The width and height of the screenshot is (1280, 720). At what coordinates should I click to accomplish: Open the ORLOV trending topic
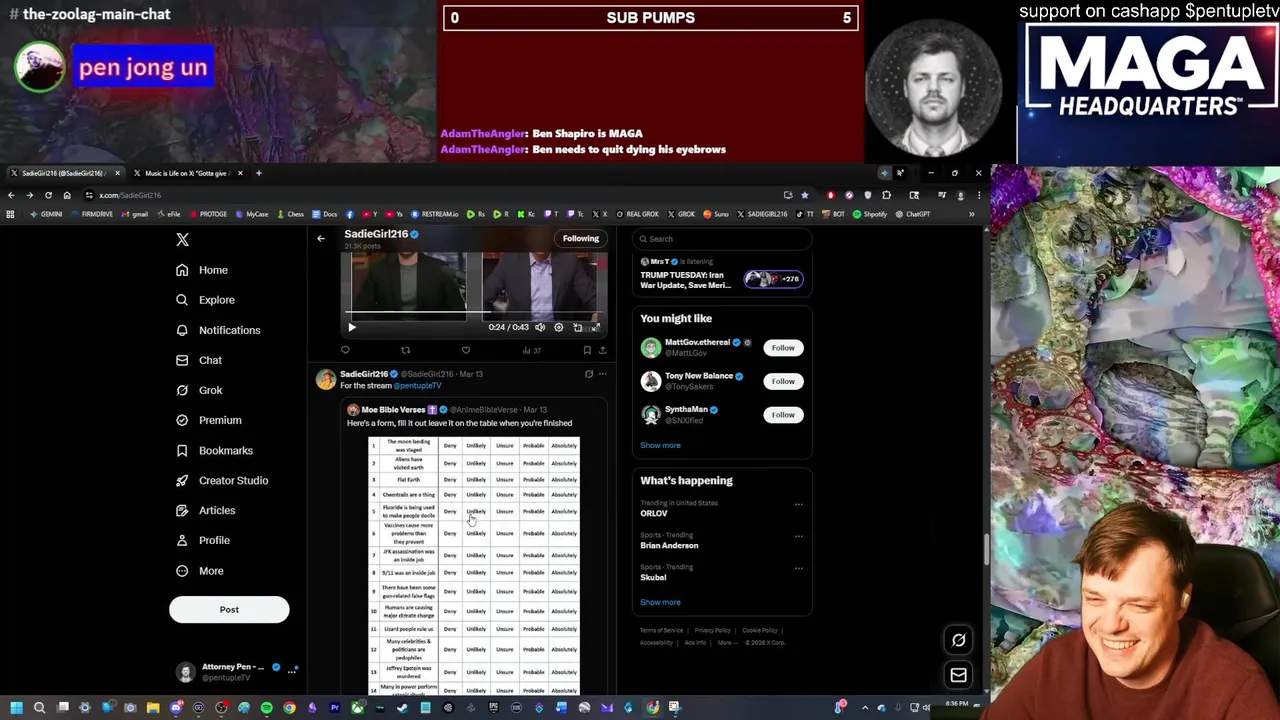pyautogui.click(x=654, y=513)
